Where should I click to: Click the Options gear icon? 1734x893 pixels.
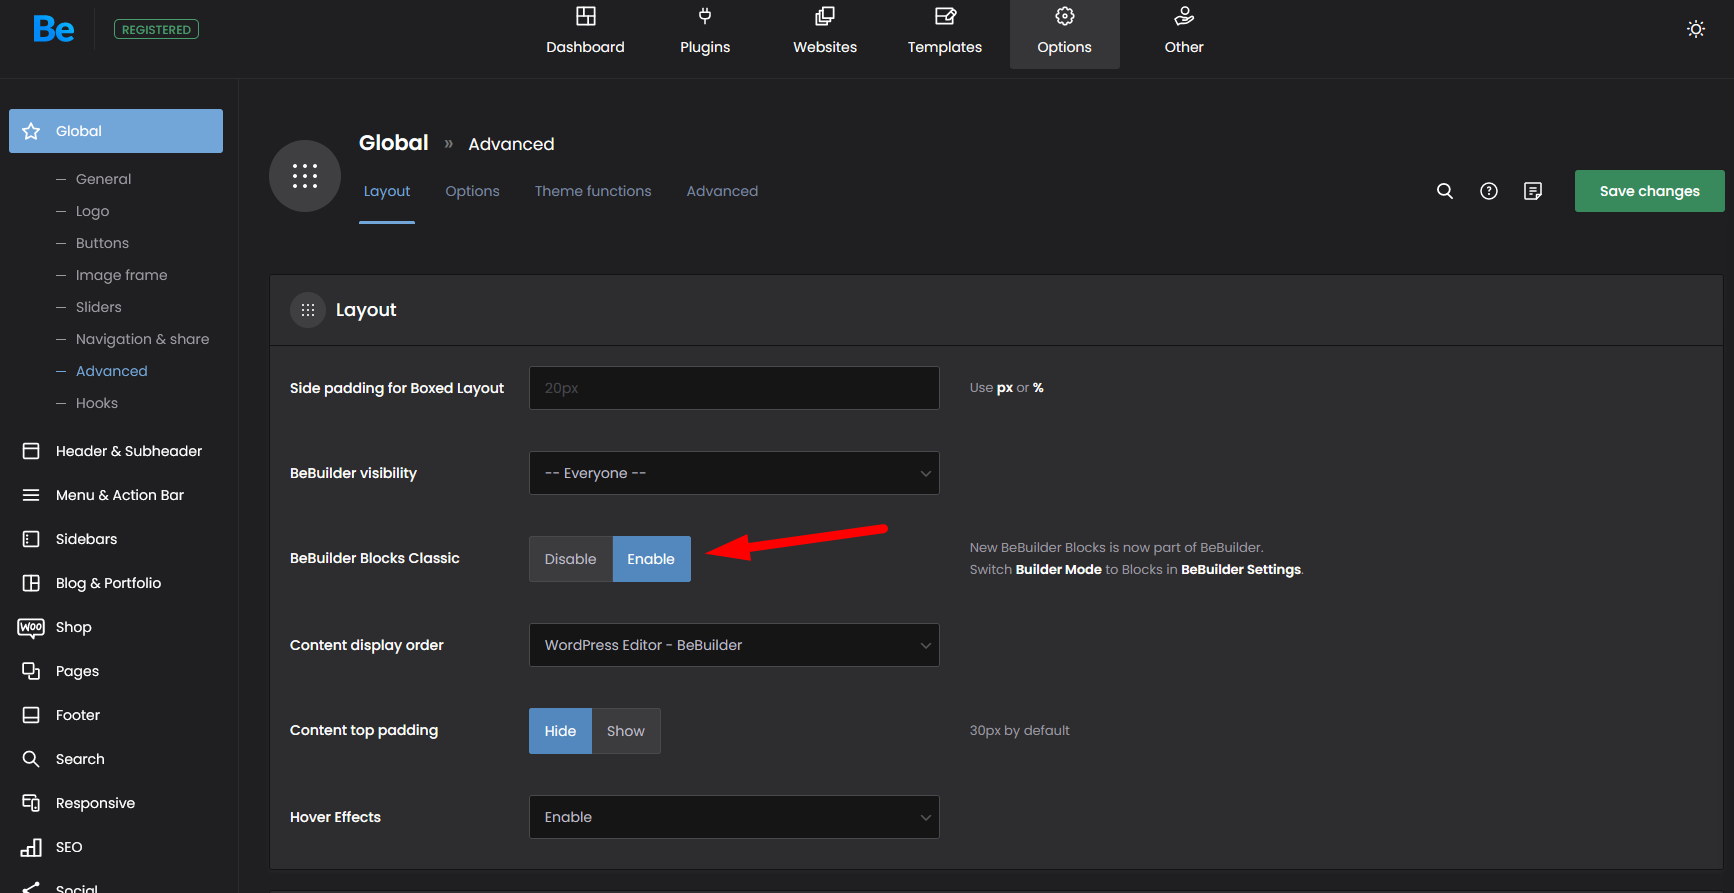pyautogui.click(x=1065, y=16)
